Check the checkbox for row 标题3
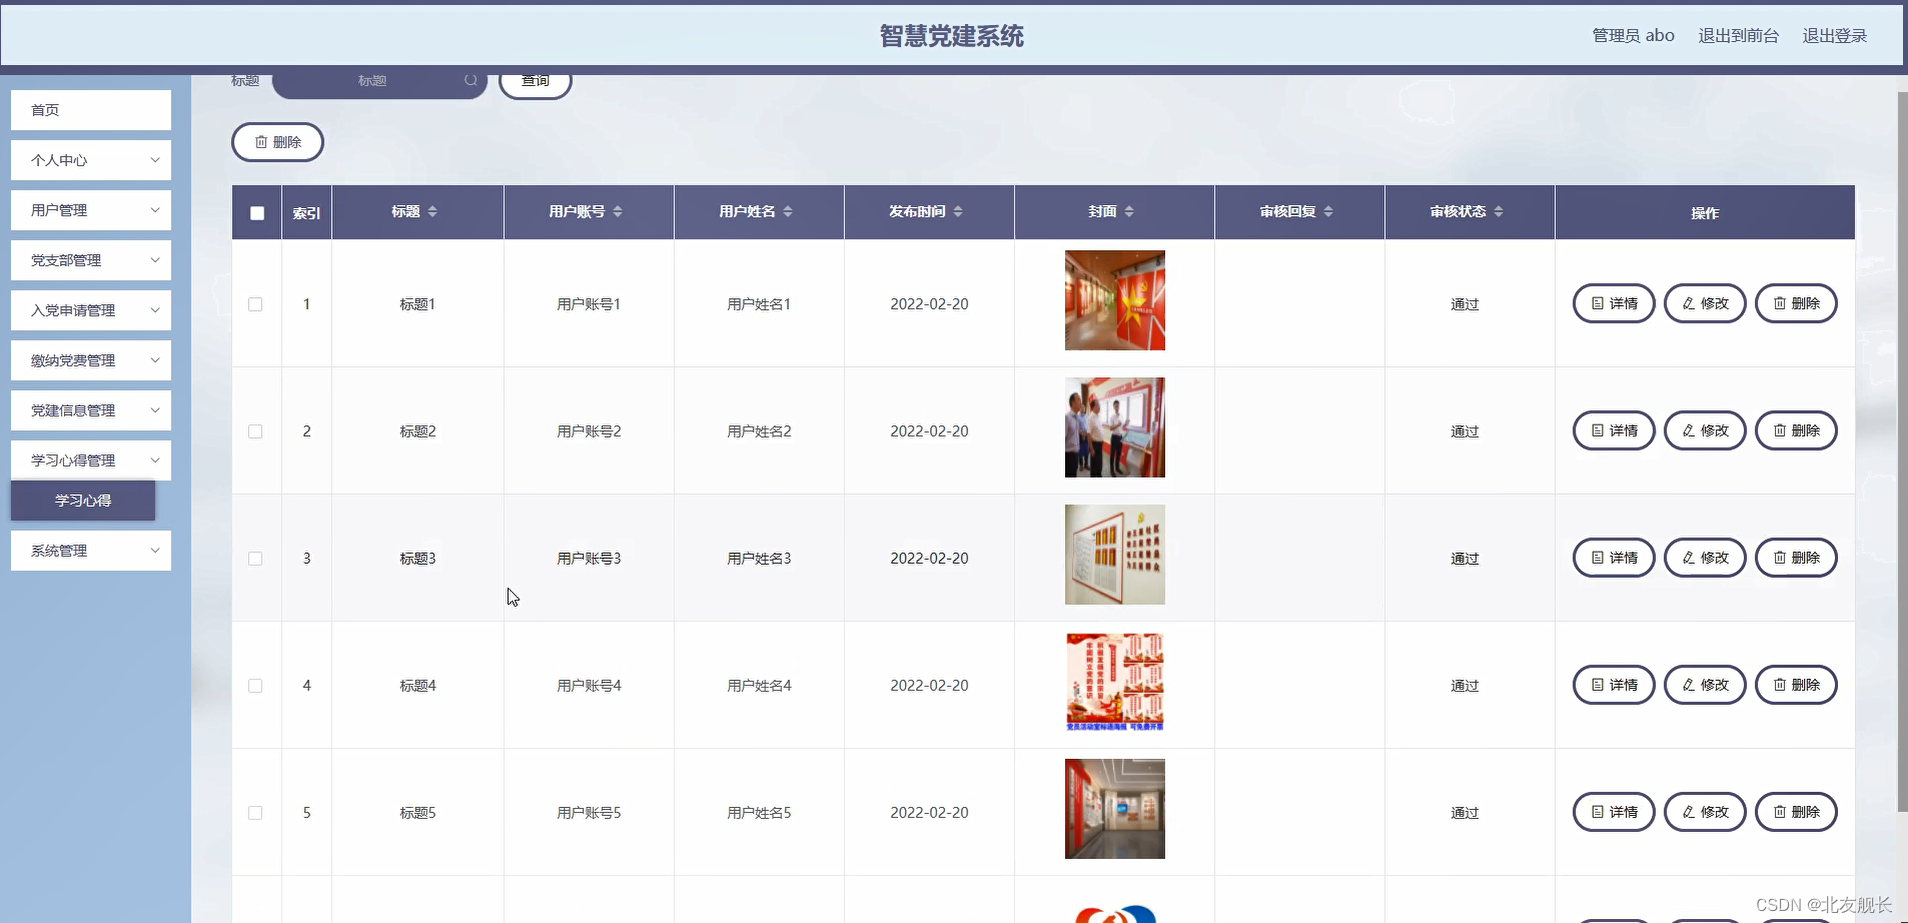 pyautogui.click(x=256, y=558)
